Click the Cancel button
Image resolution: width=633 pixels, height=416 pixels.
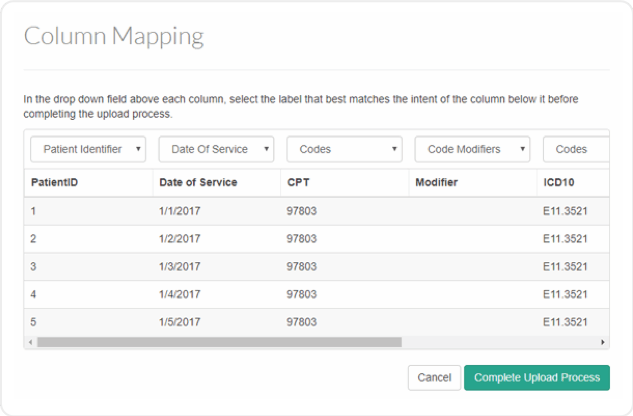[x=434, y=378]
